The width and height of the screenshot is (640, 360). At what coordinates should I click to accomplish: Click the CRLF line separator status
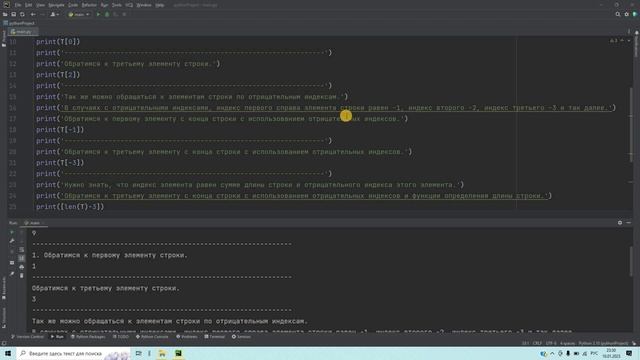tap(537, 343)
